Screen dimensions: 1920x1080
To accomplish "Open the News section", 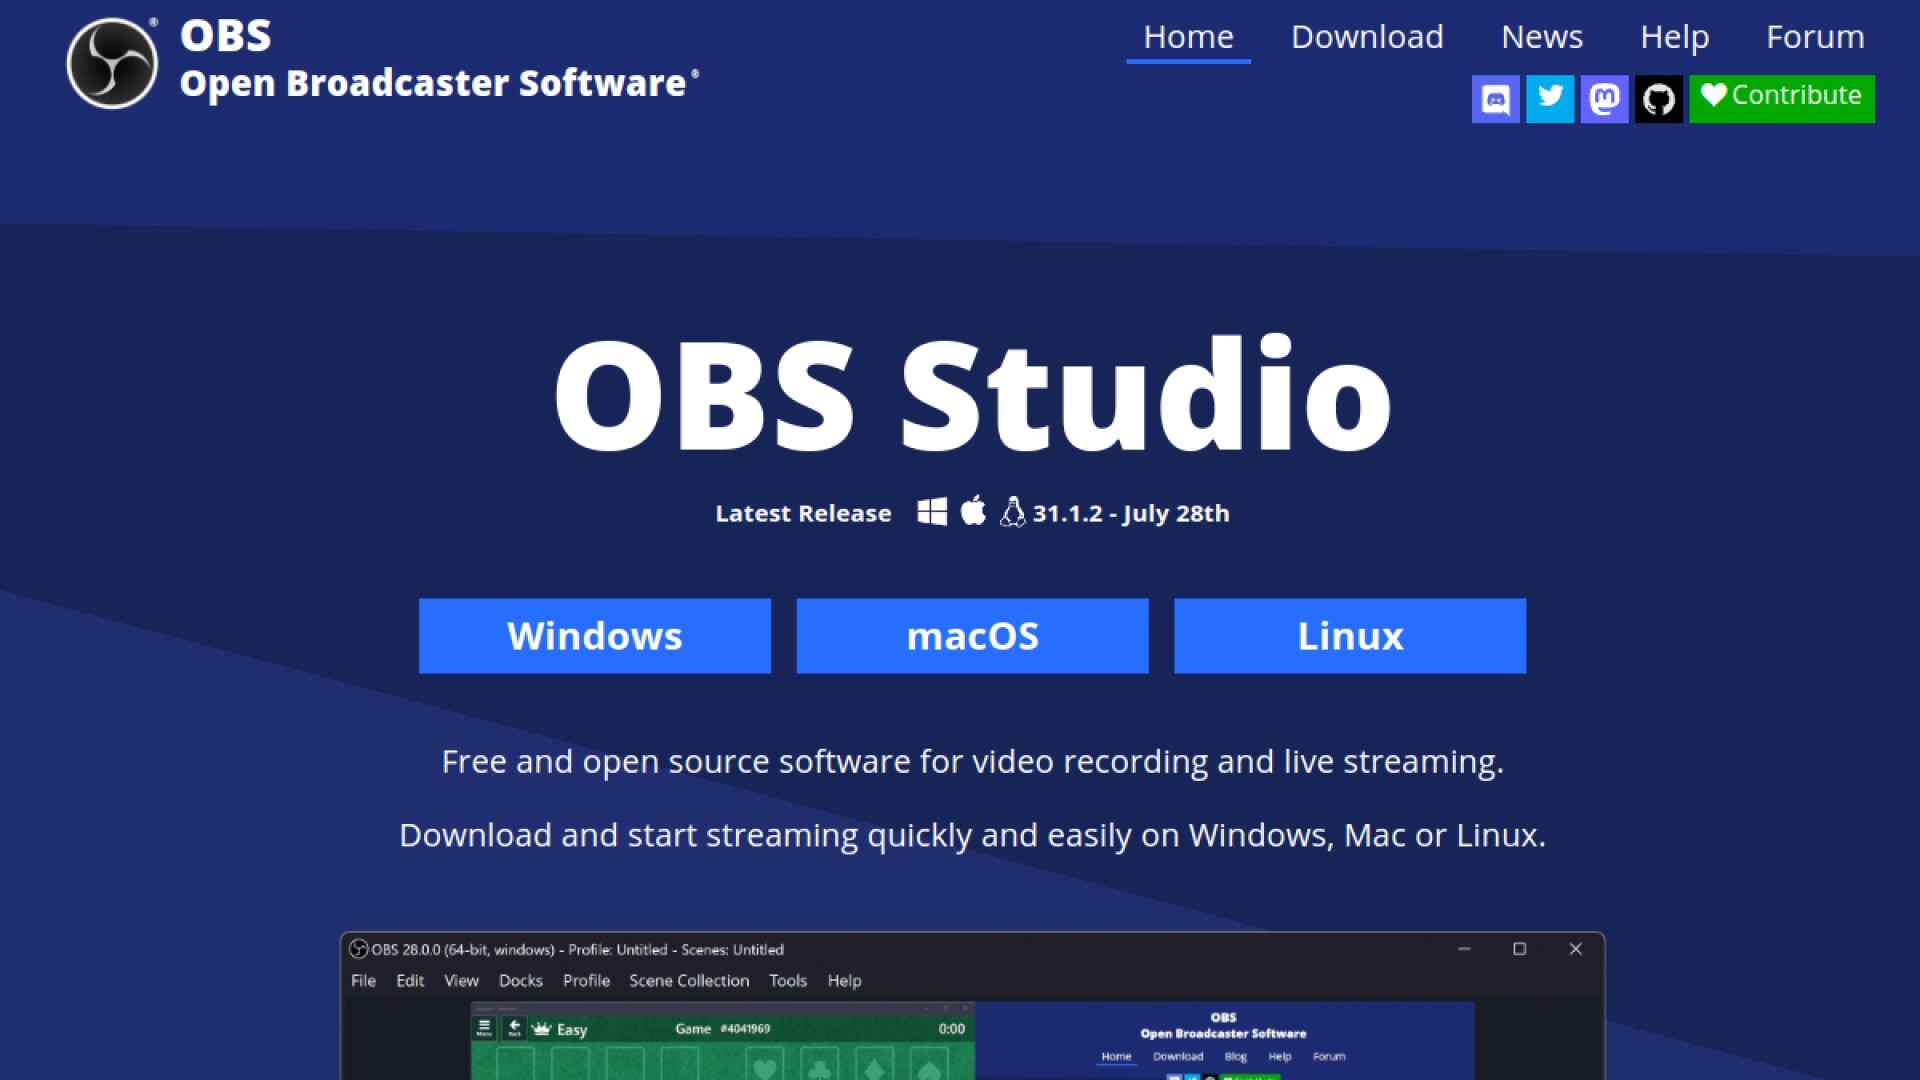I will click(x=1541, y=36).
